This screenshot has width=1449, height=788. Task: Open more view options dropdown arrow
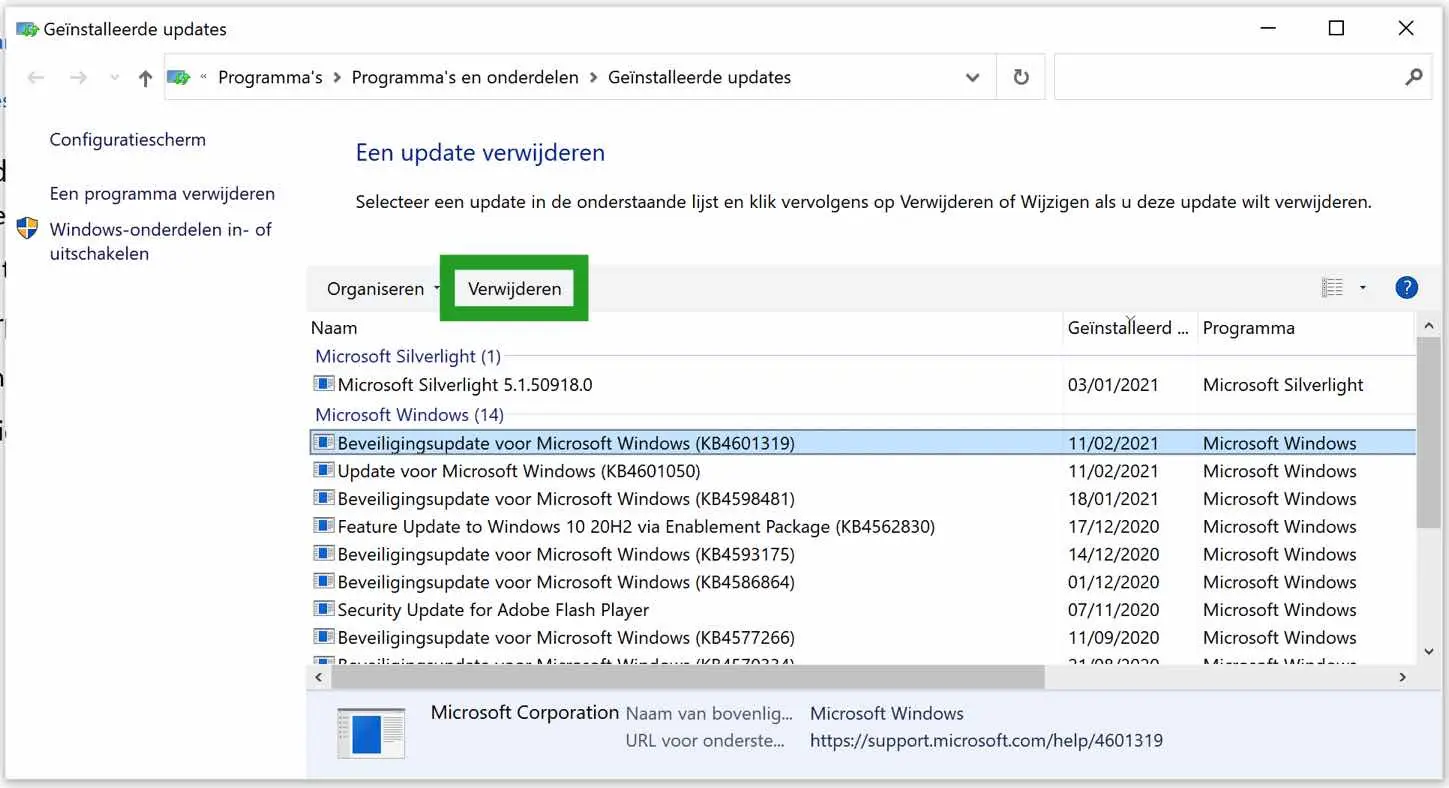click(1362, 288)
